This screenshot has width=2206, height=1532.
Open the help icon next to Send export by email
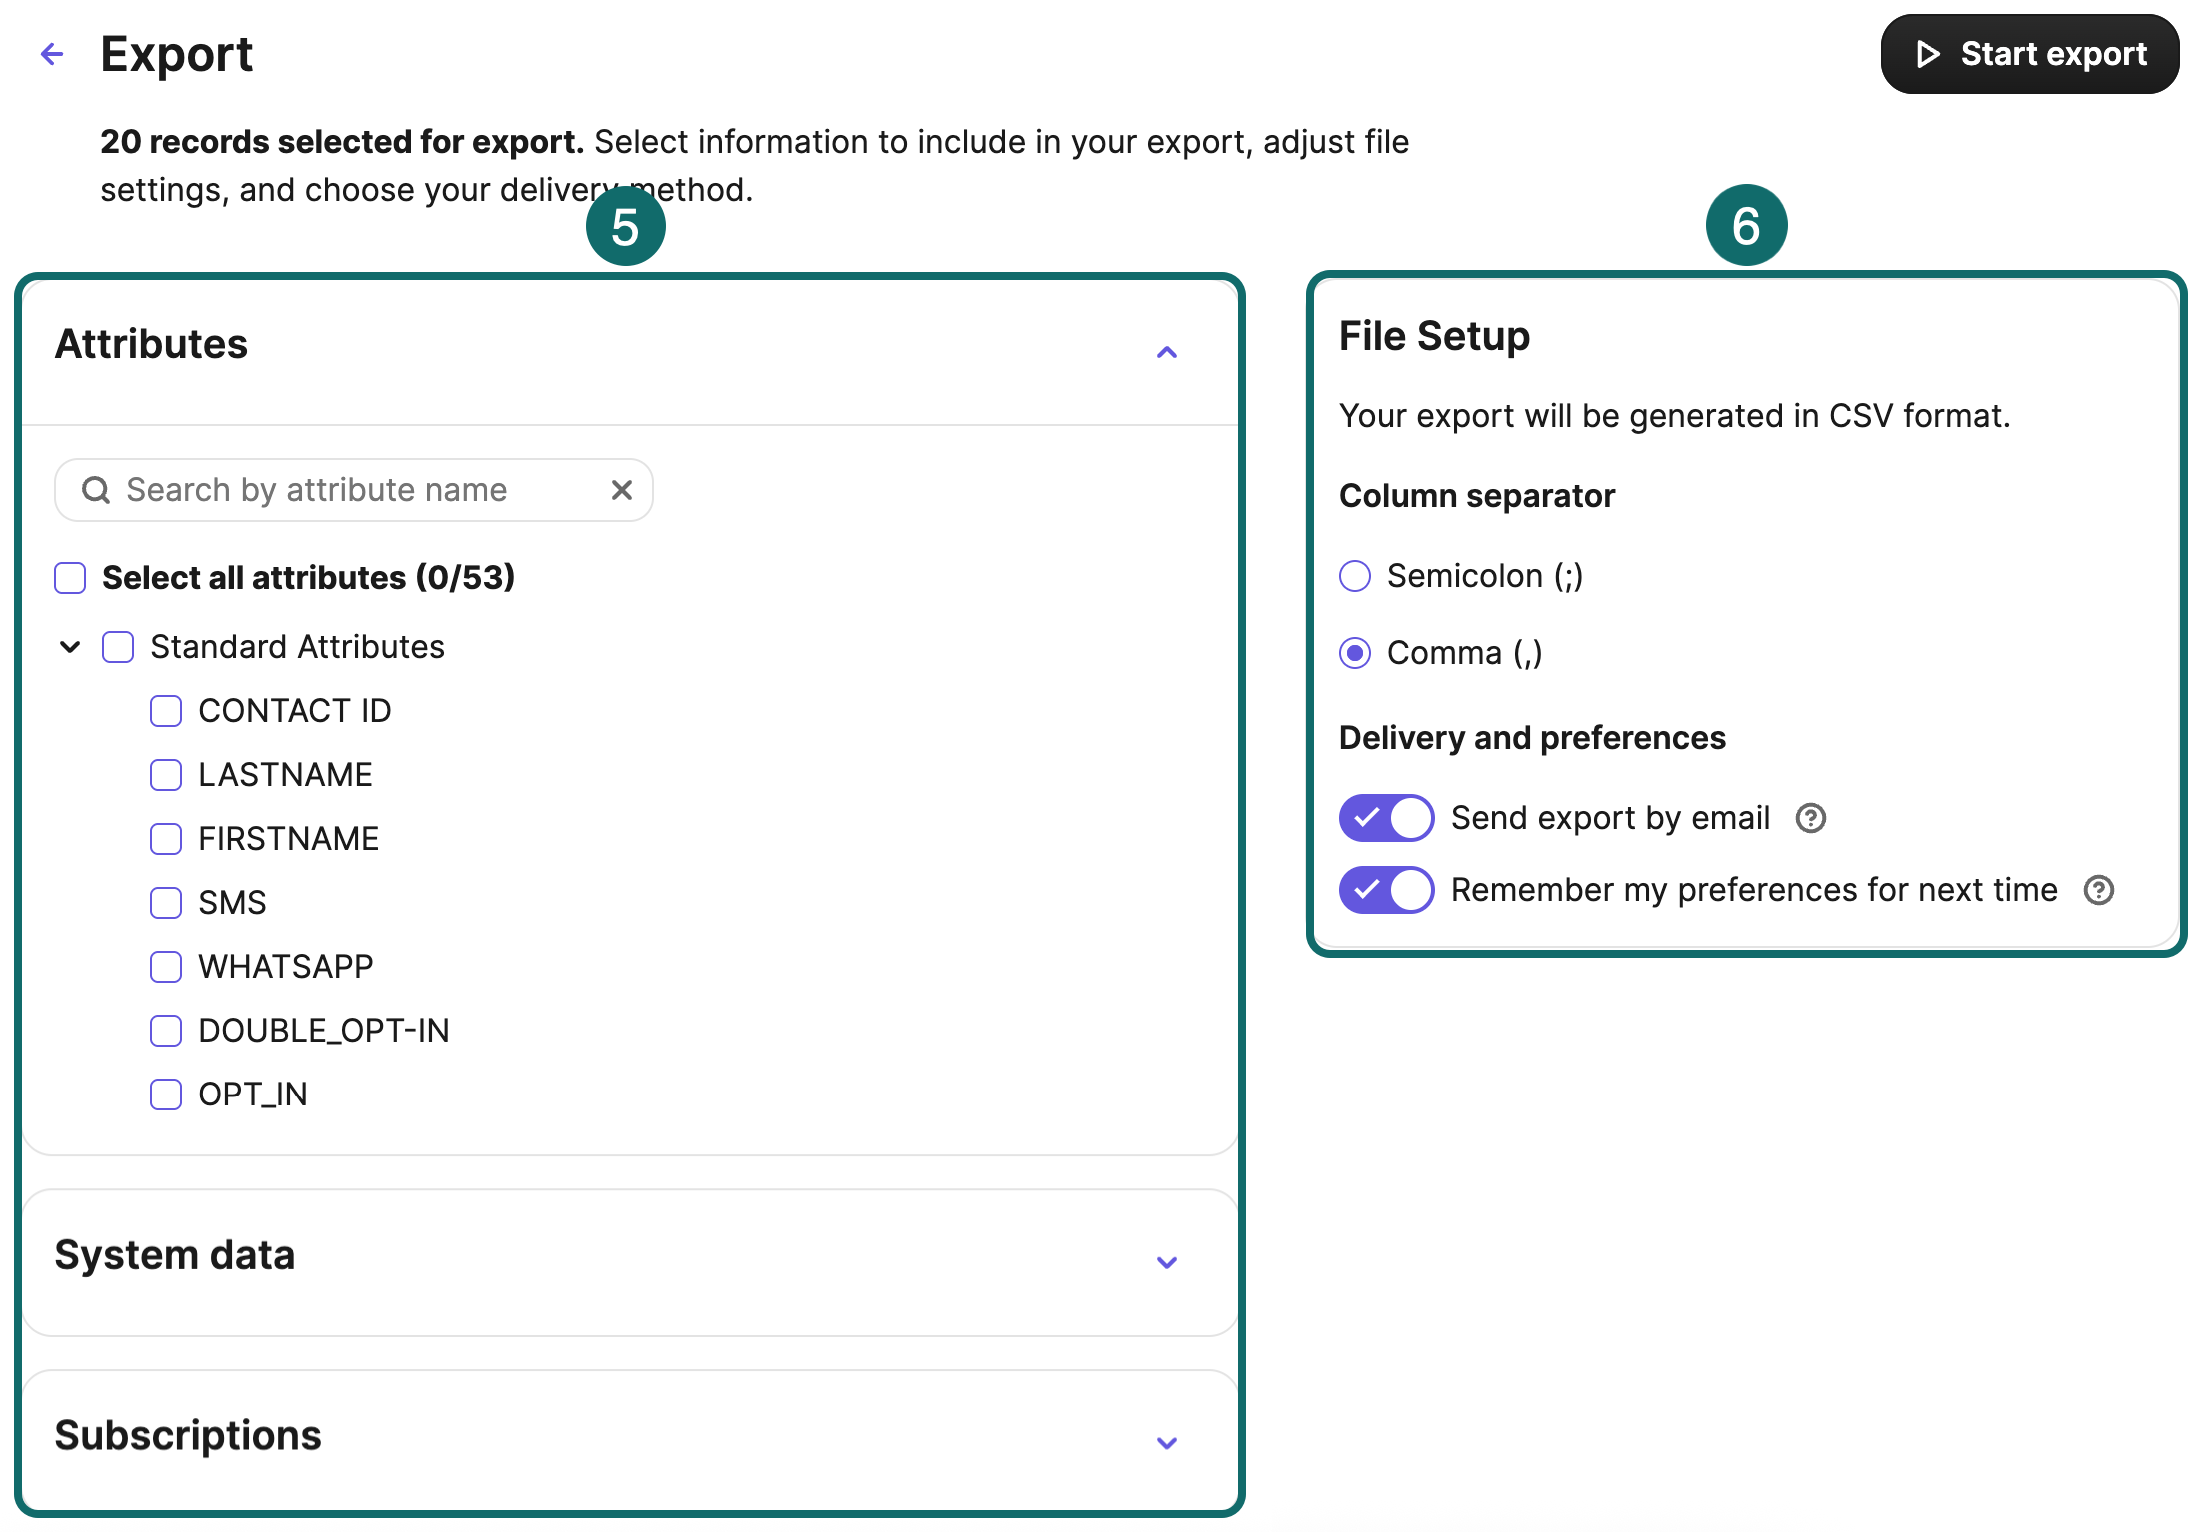coord(1810,818)
